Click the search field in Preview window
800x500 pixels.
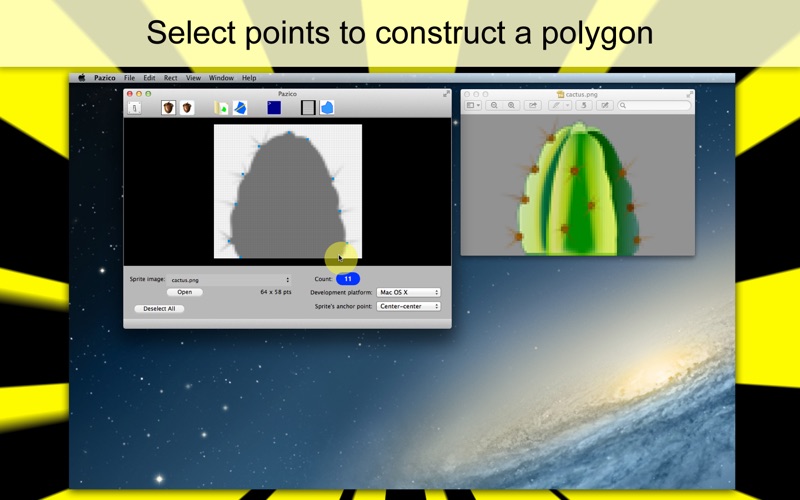click(654, 105)
